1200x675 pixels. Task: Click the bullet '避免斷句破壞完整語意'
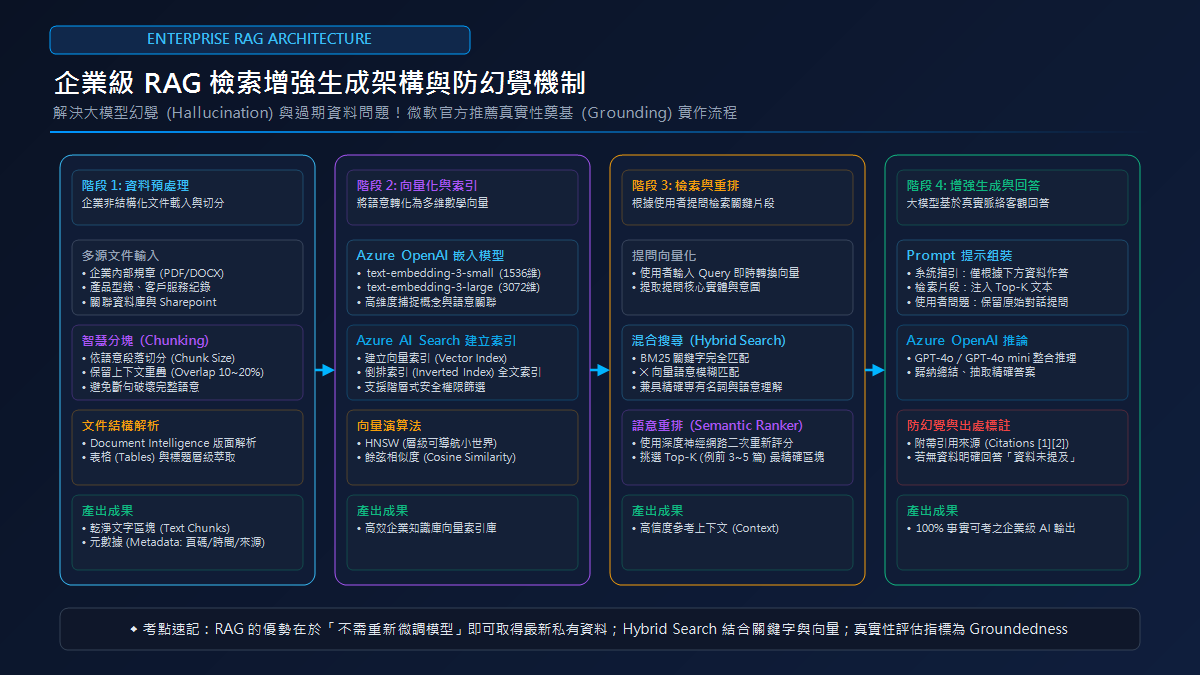(x=144, y=386)
